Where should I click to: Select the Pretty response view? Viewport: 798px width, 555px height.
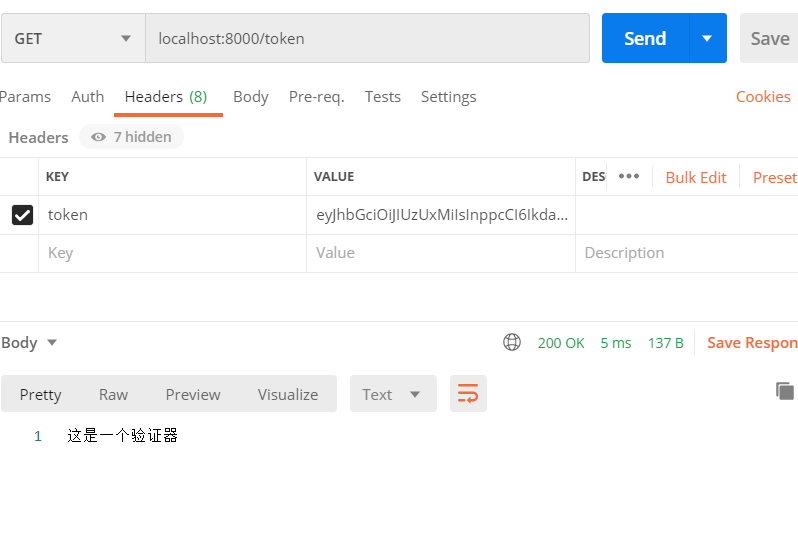pyautogui.click(x=41, y=394)
